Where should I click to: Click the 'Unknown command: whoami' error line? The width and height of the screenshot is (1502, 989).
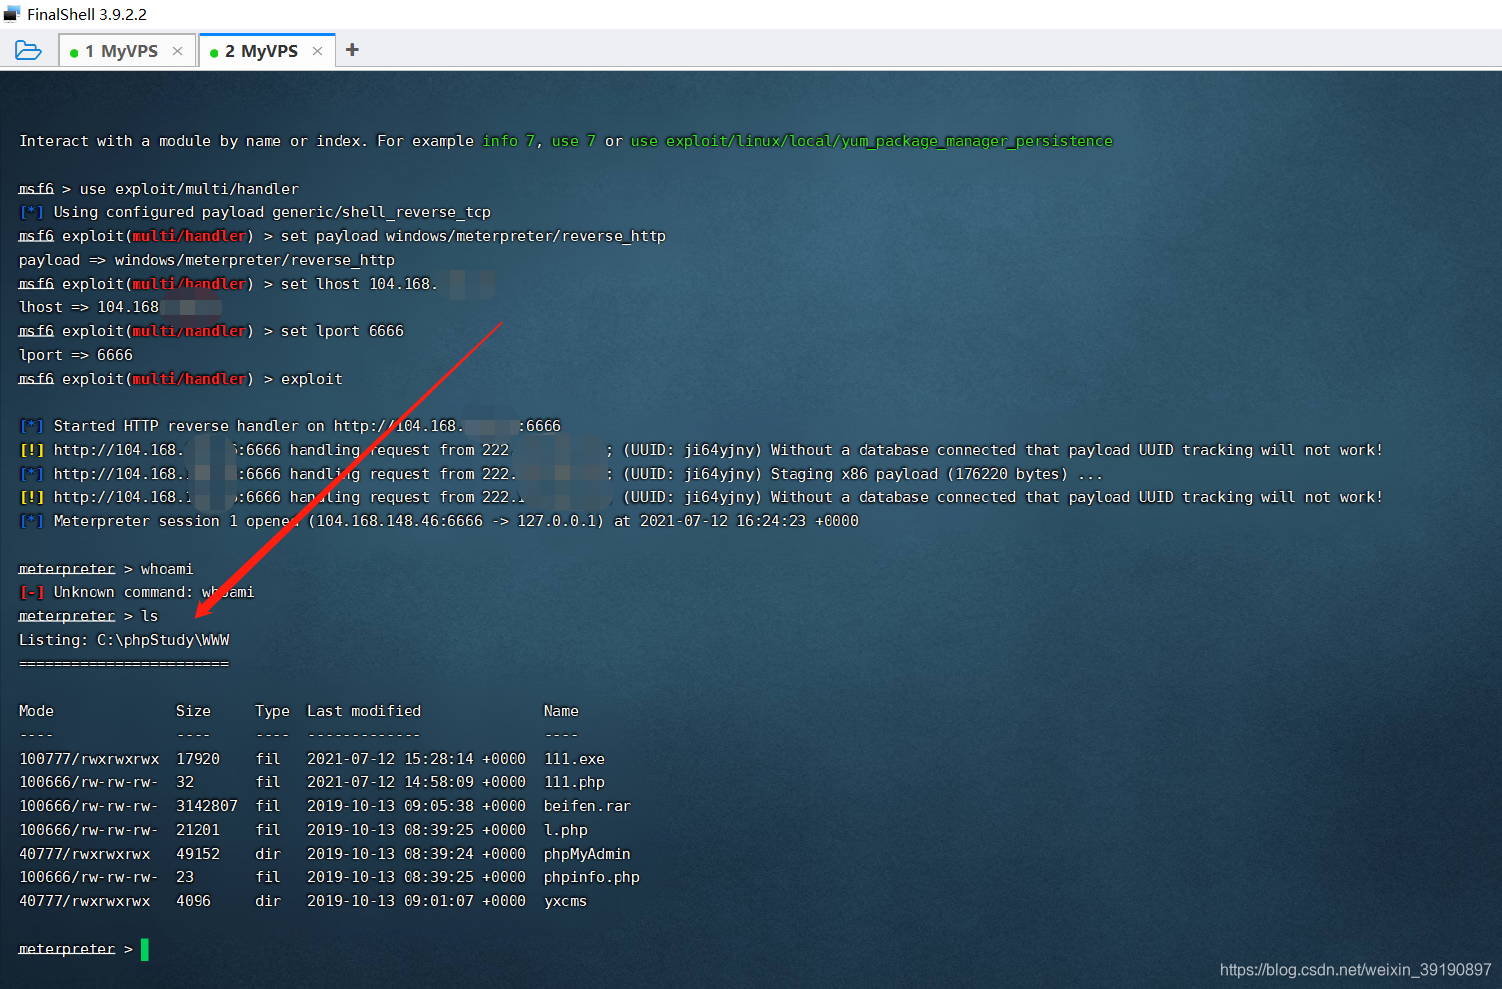137,592
